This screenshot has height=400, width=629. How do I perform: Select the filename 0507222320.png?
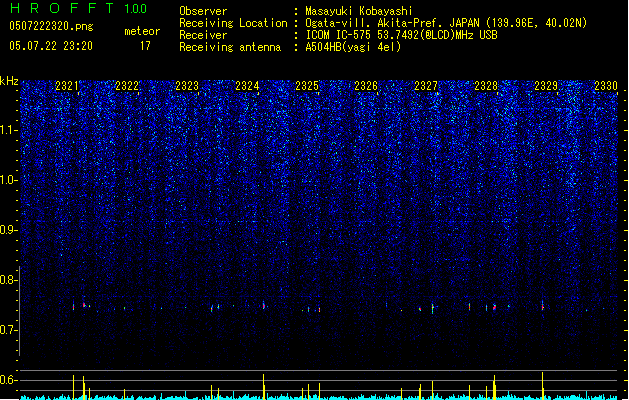(51, 26)
